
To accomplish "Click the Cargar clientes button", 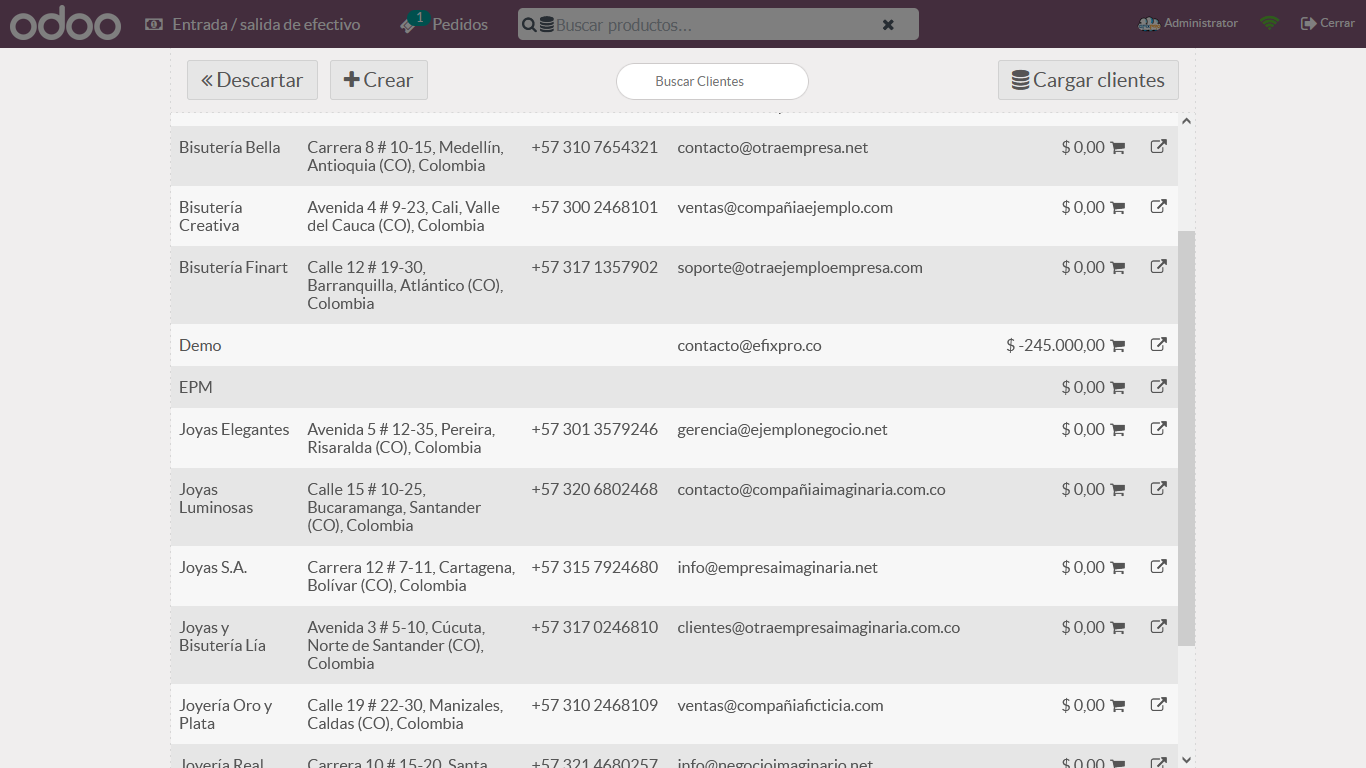I will (x=1088, y=80).
